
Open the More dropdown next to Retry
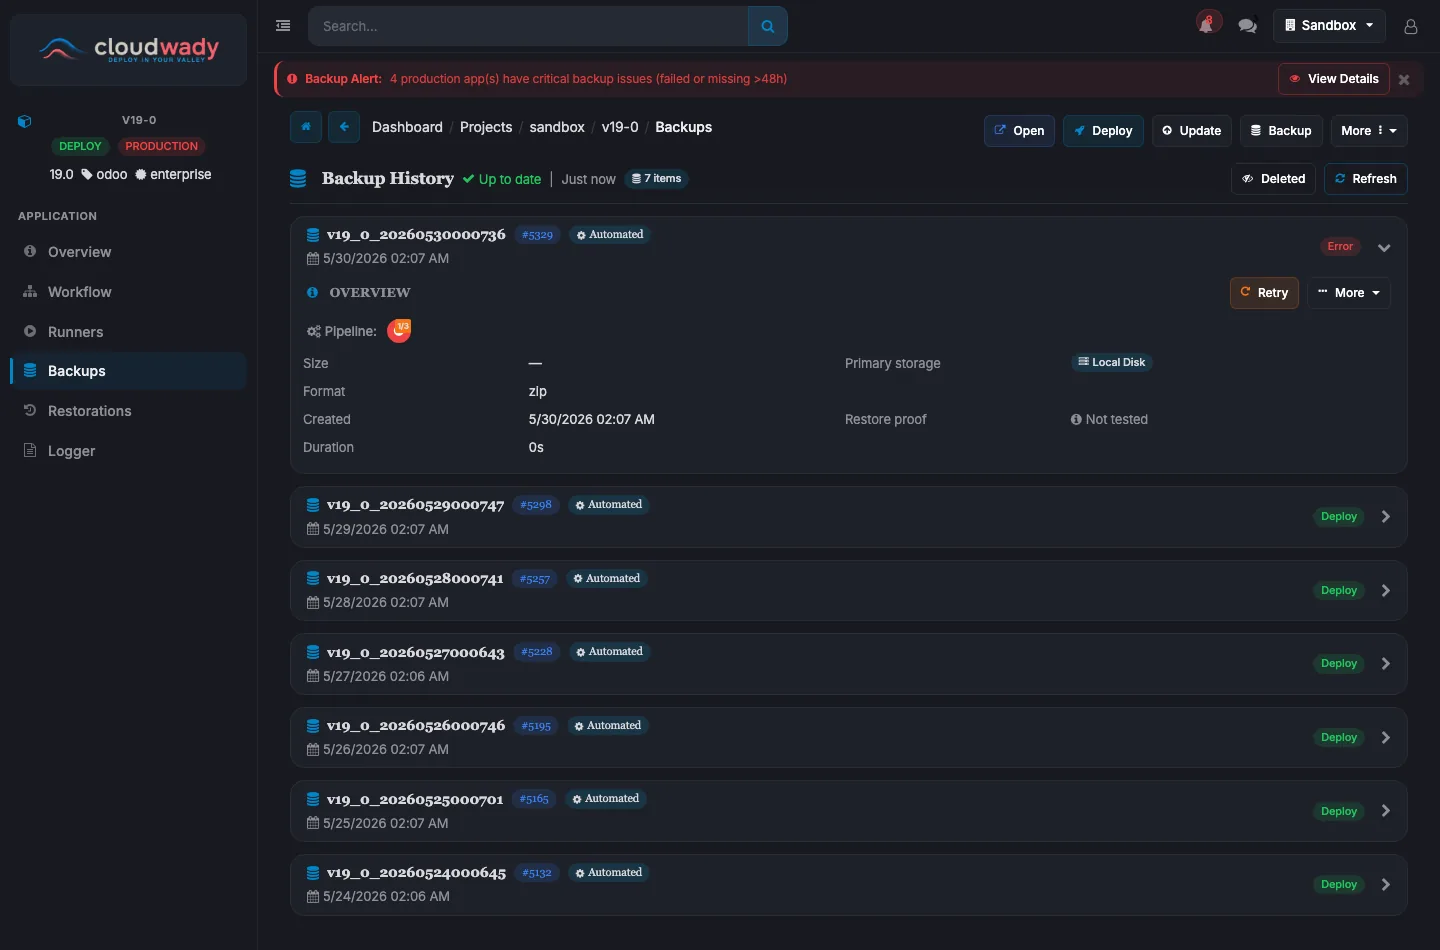click(1349, 293)
